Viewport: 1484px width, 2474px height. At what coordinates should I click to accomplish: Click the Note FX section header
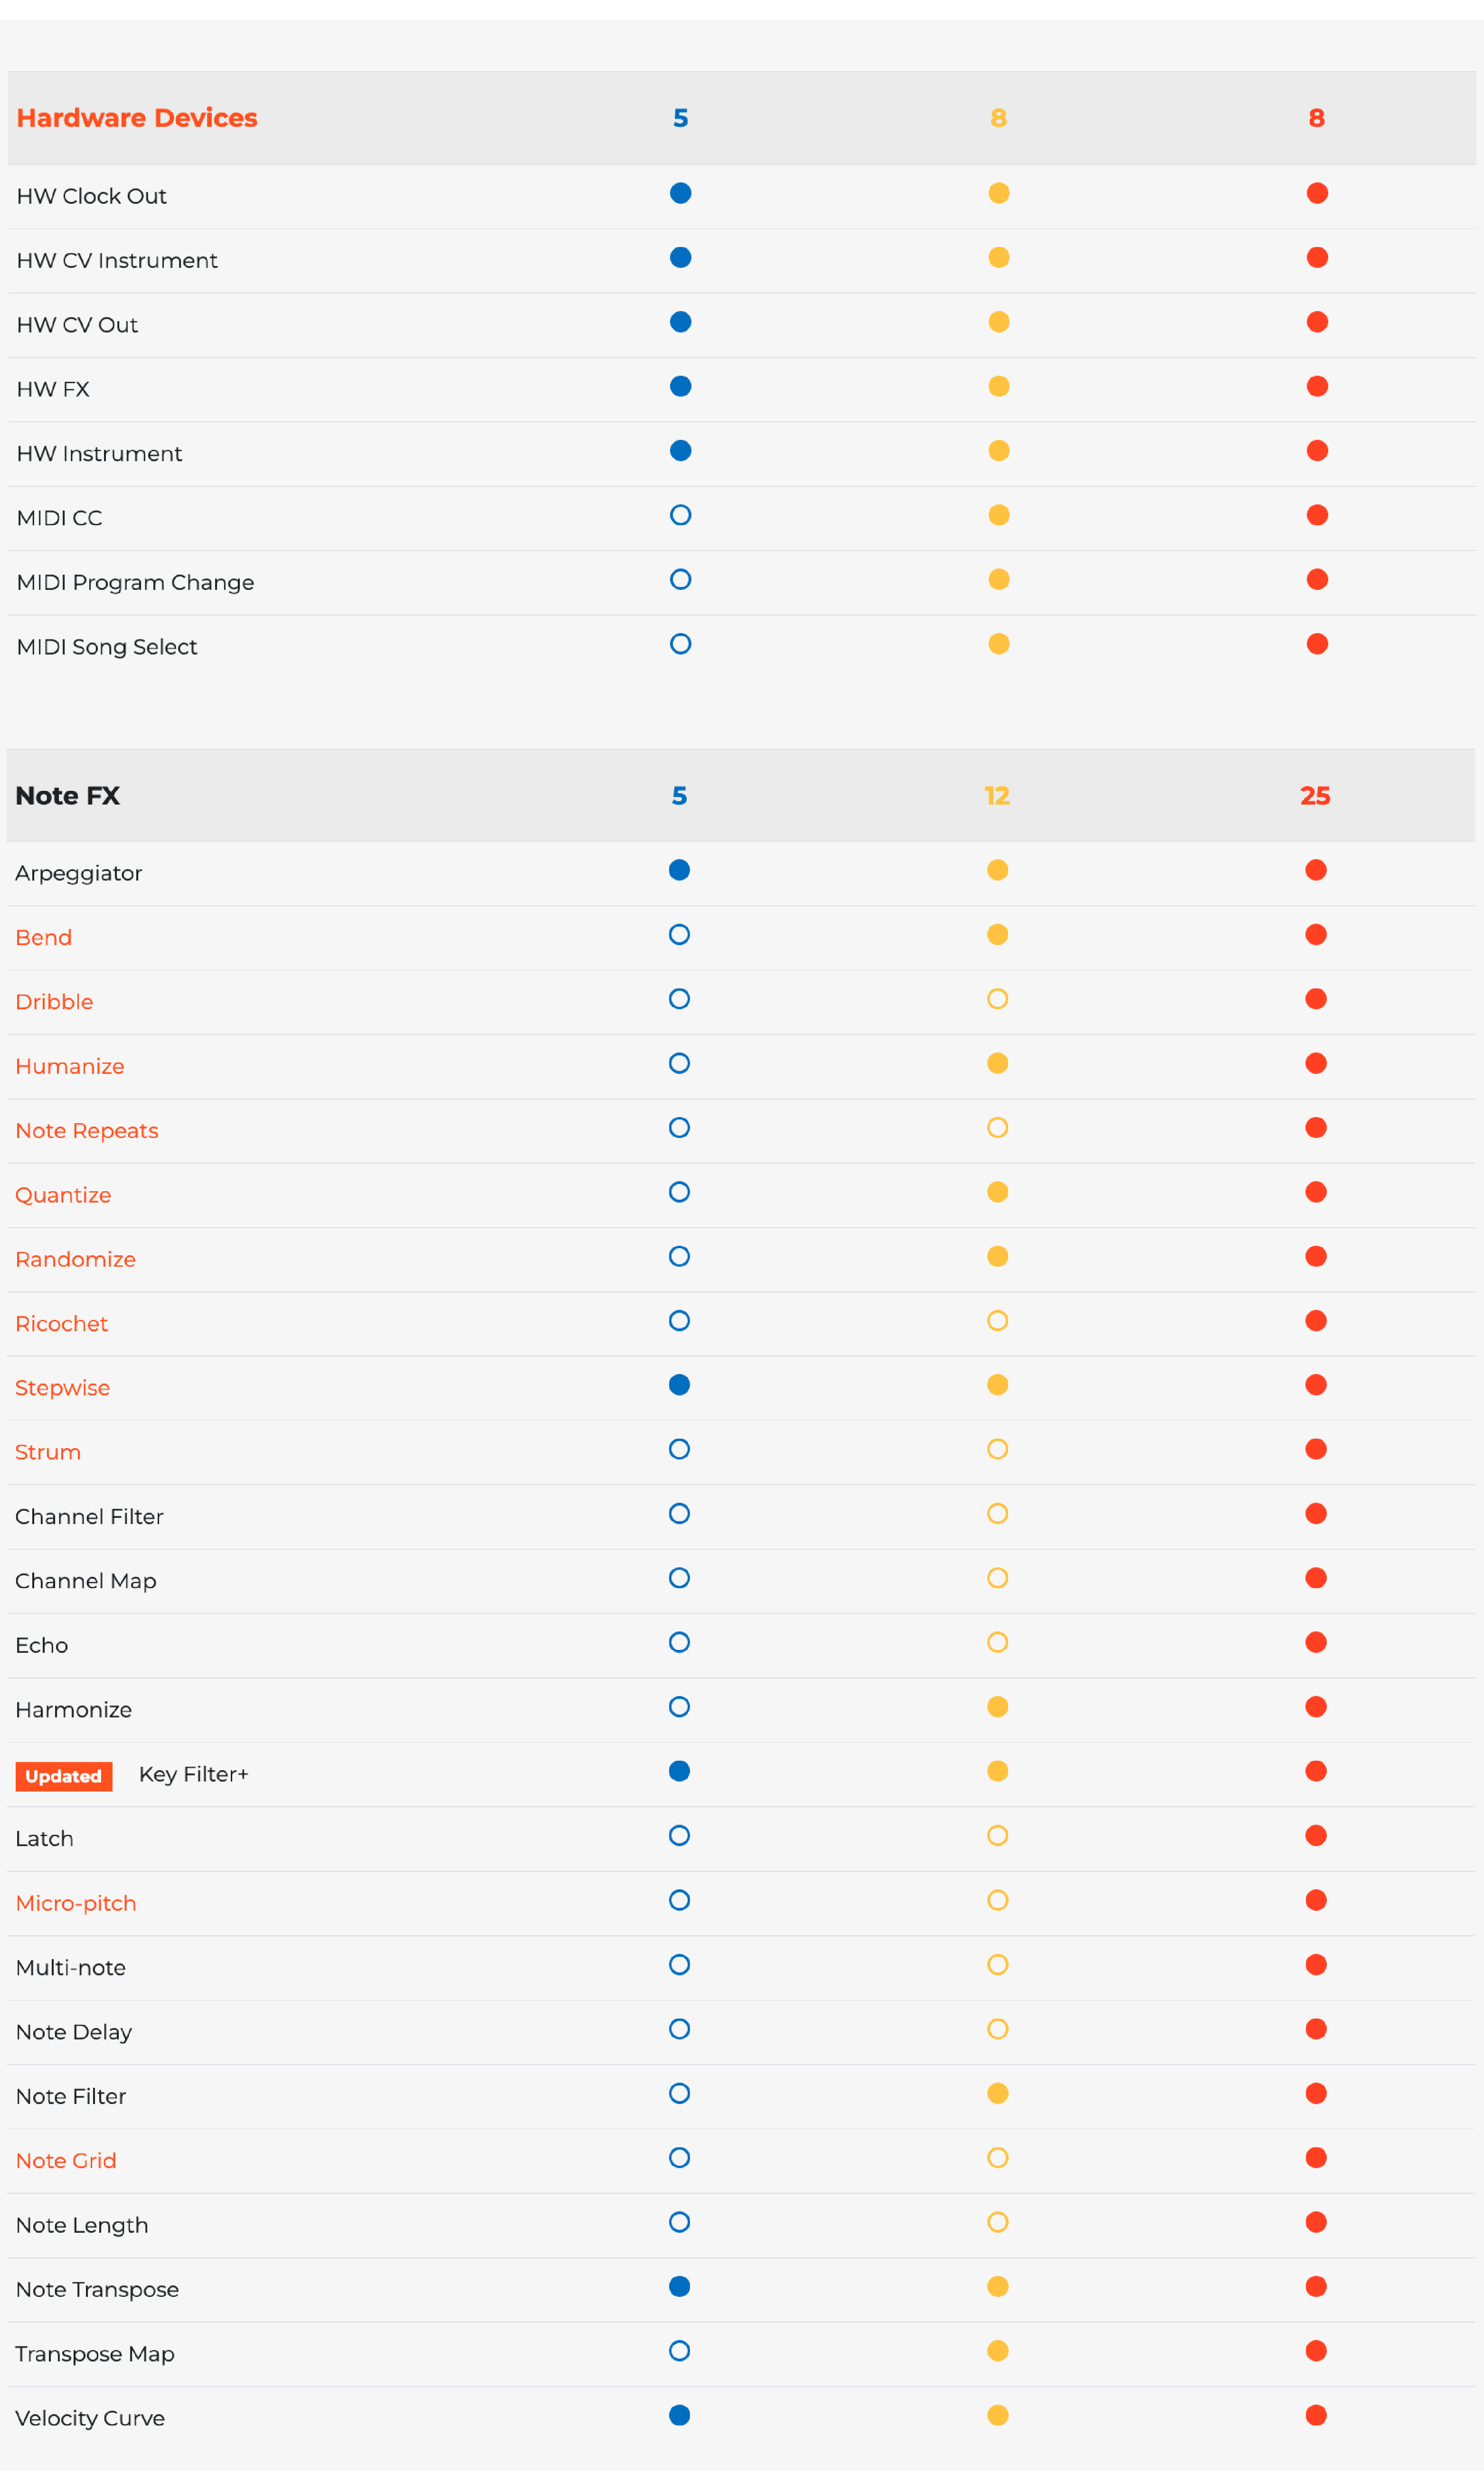pos(68,796)
